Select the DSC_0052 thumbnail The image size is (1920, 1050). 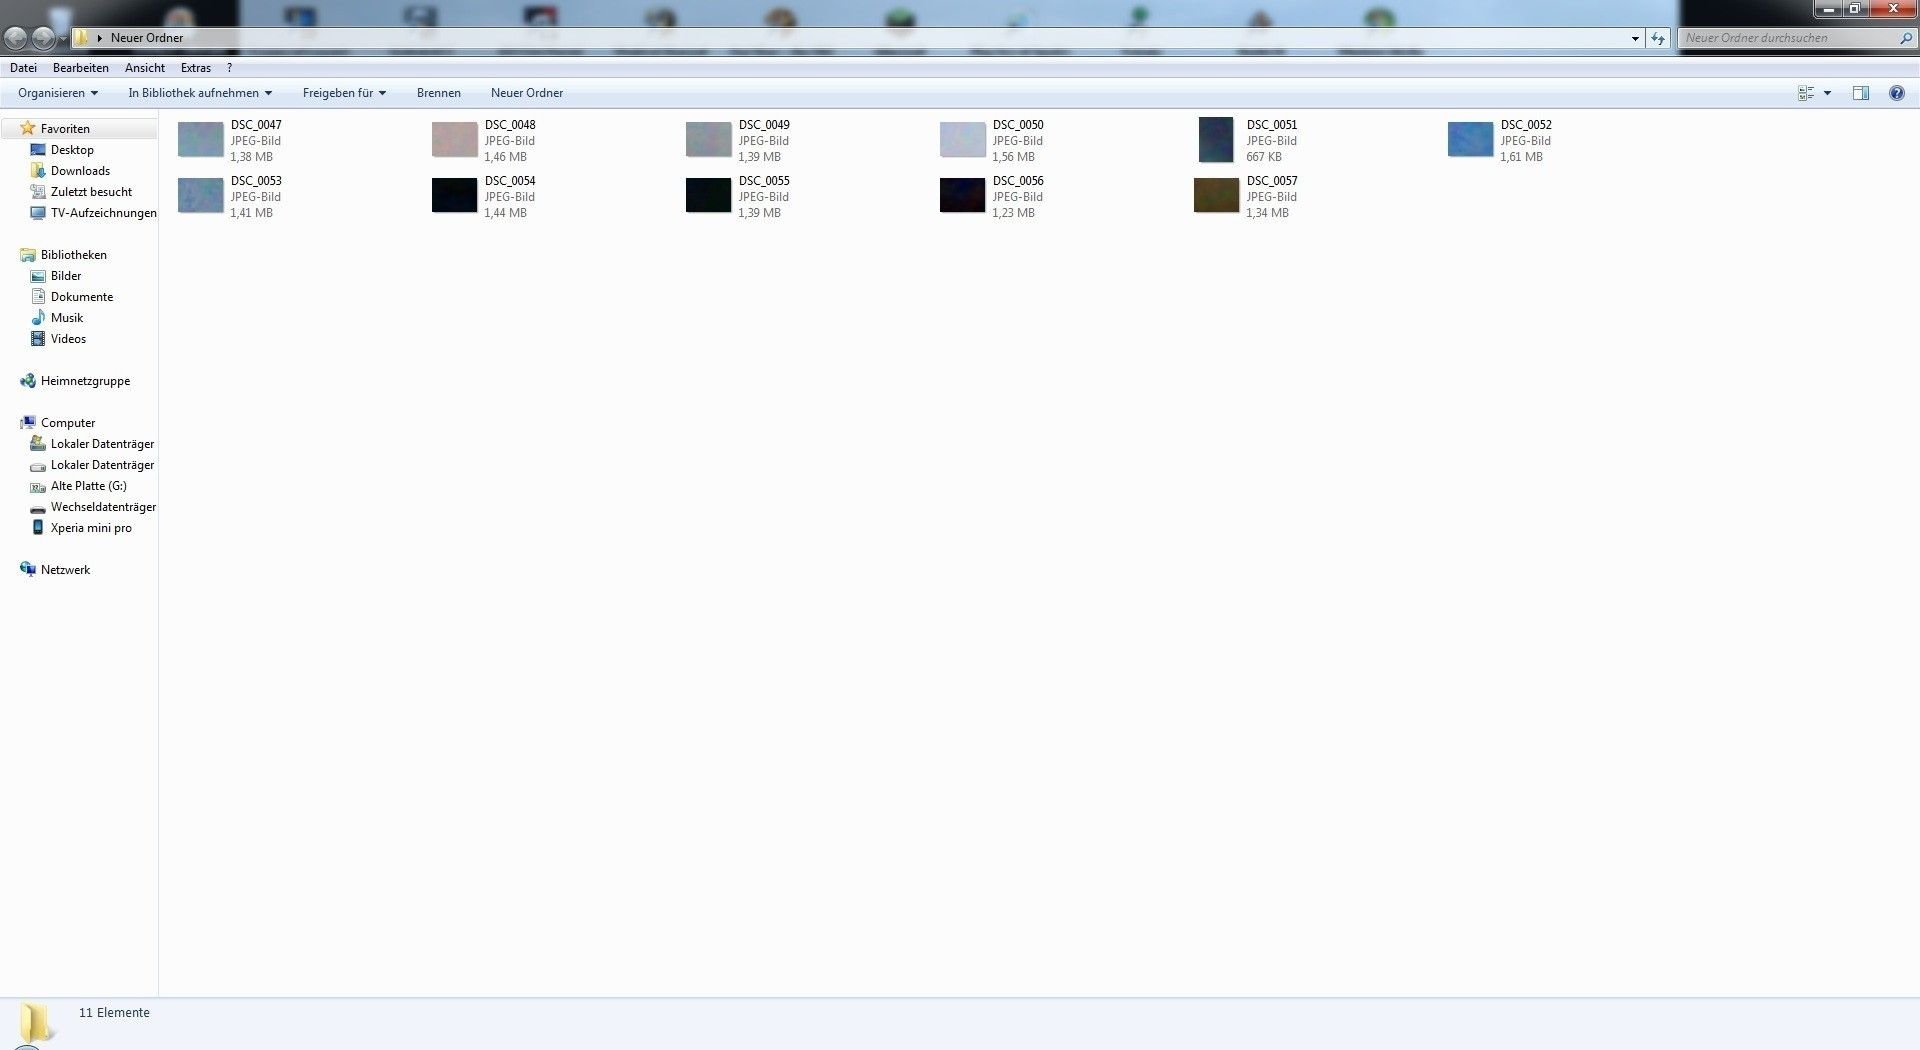tap(1471, 140)
